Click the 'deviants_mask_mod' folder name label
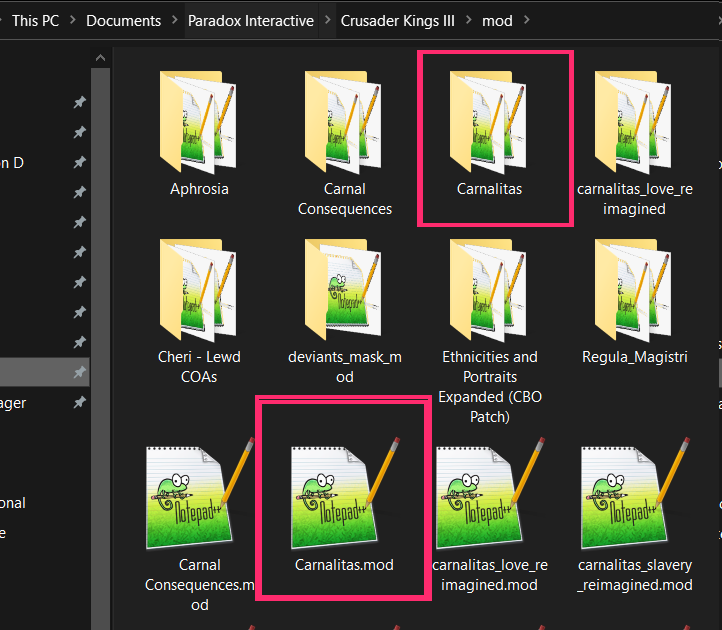This screenshot has width=722, height=630. click(x=344, y=367)
